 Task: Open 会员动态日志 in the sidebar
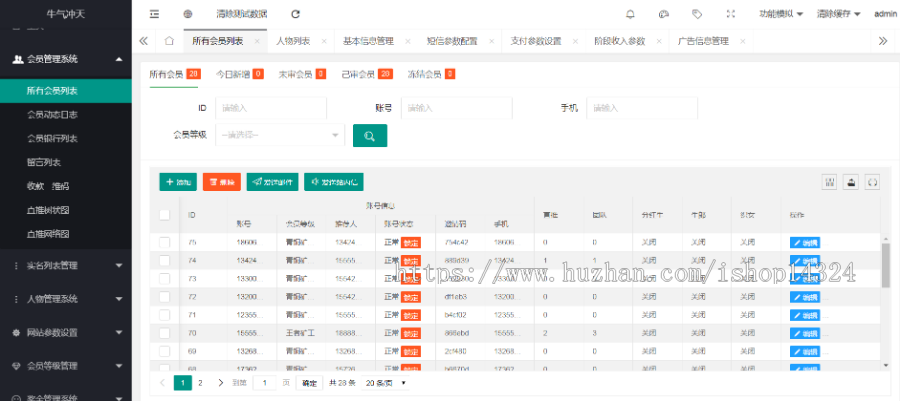[x=52, y=115]
